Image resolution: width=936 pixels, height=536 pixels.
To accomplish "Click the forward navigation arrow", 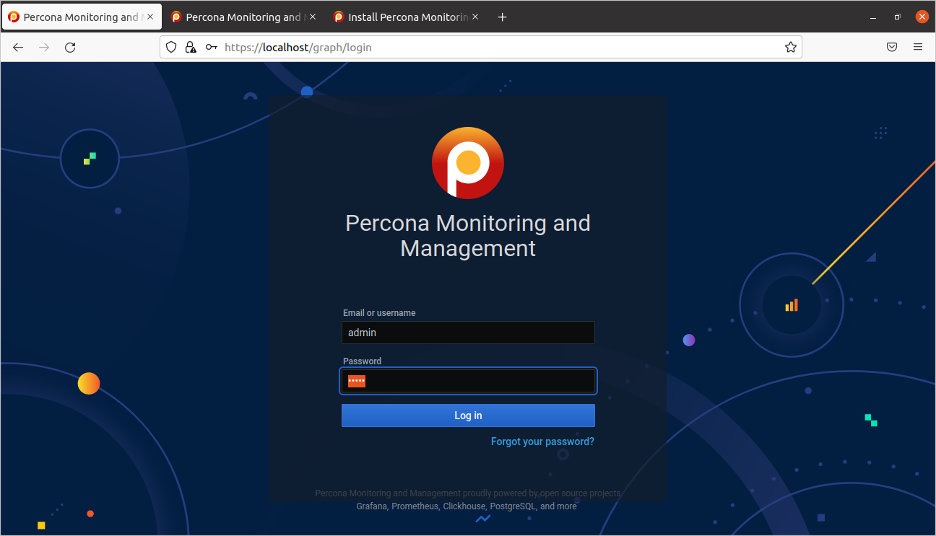I will [x=44, y=47].
